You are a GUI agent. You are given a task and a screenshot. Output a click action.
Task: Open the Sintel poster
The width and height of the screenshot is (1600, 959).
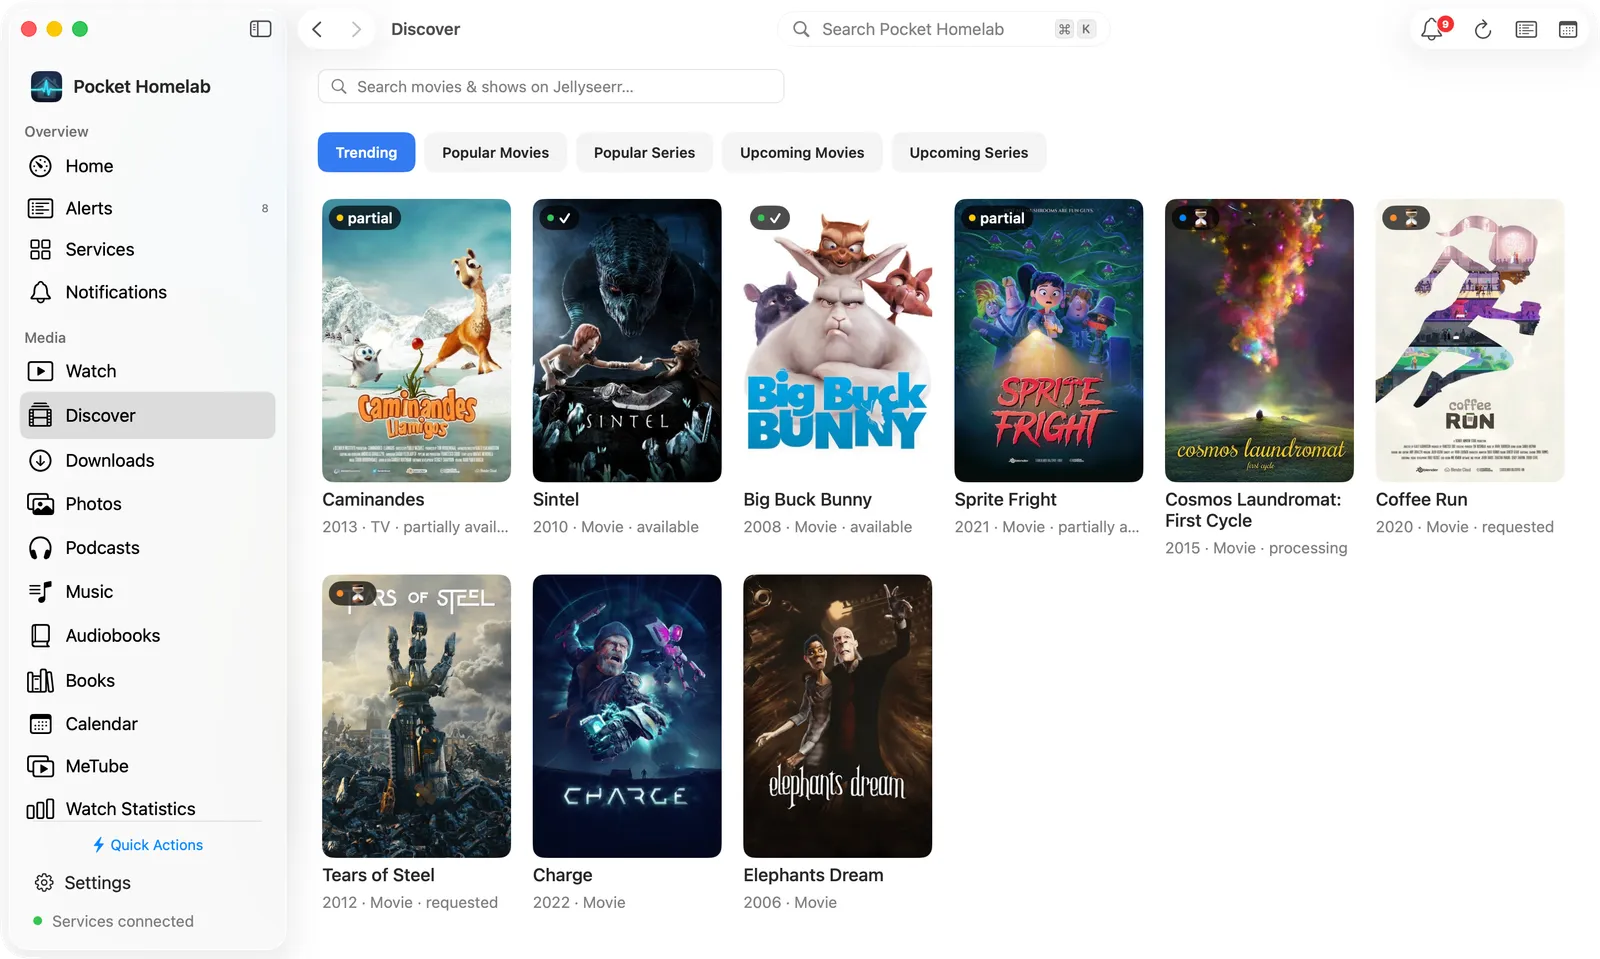coord(627,340)
